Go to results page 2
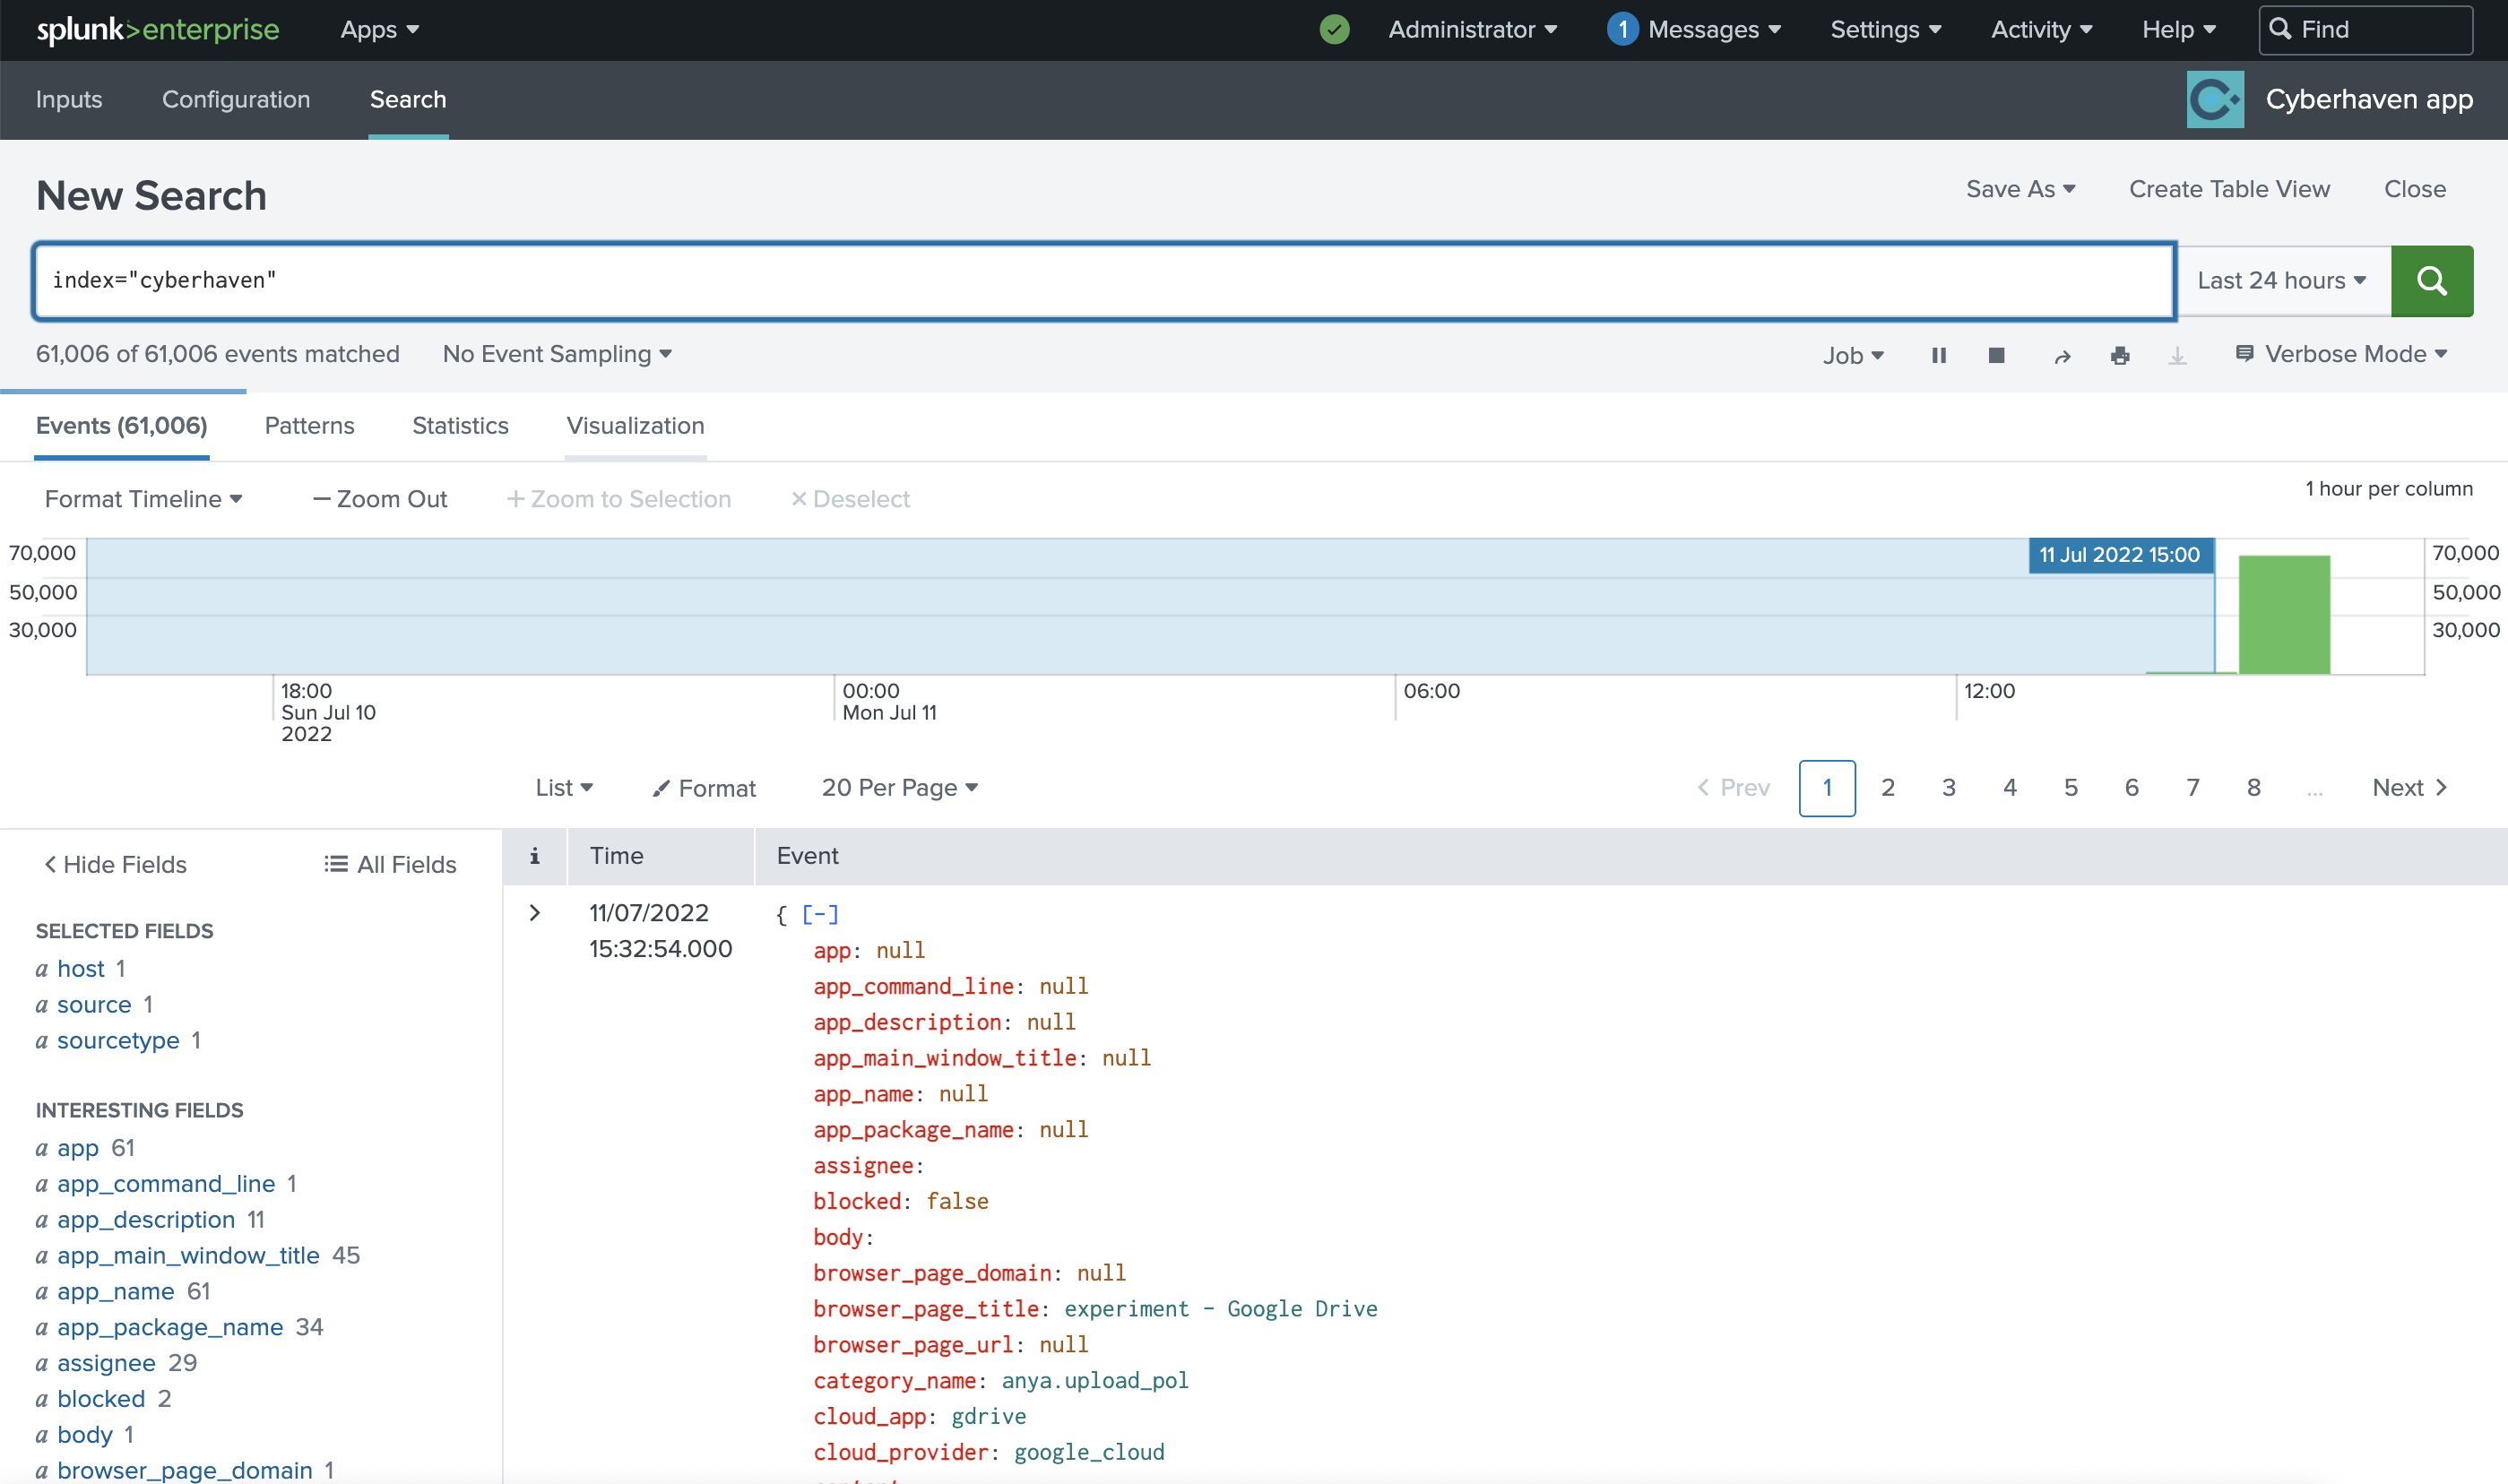2508x1484 pixels. pos(1887,788)
